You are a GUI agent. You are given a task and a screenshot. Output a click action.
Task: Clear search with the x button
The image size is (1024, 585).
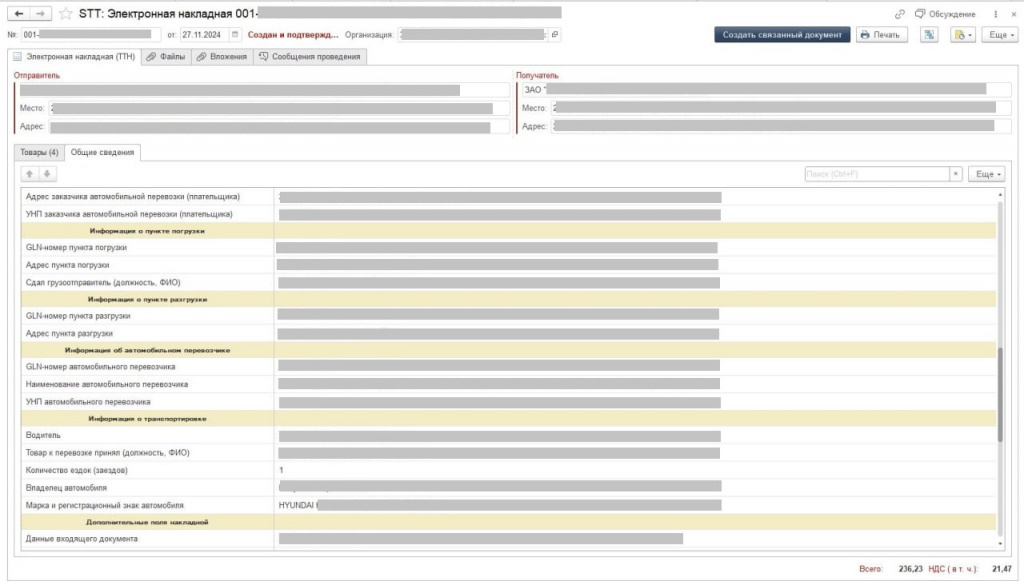[955, 174]
